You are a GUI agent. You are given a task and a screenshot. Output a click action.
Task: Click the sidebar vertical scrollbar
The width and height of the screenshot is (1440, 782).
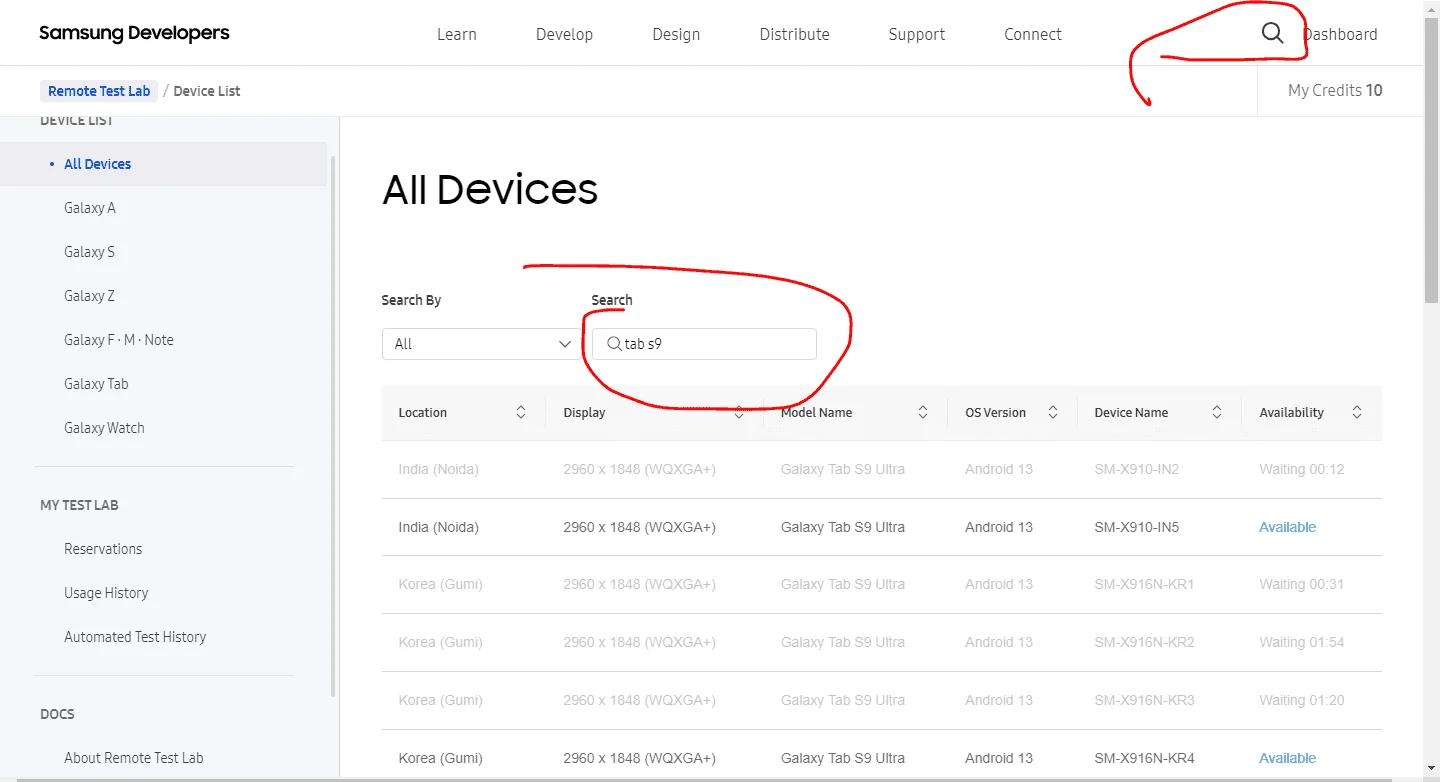(x=333, y=425)
